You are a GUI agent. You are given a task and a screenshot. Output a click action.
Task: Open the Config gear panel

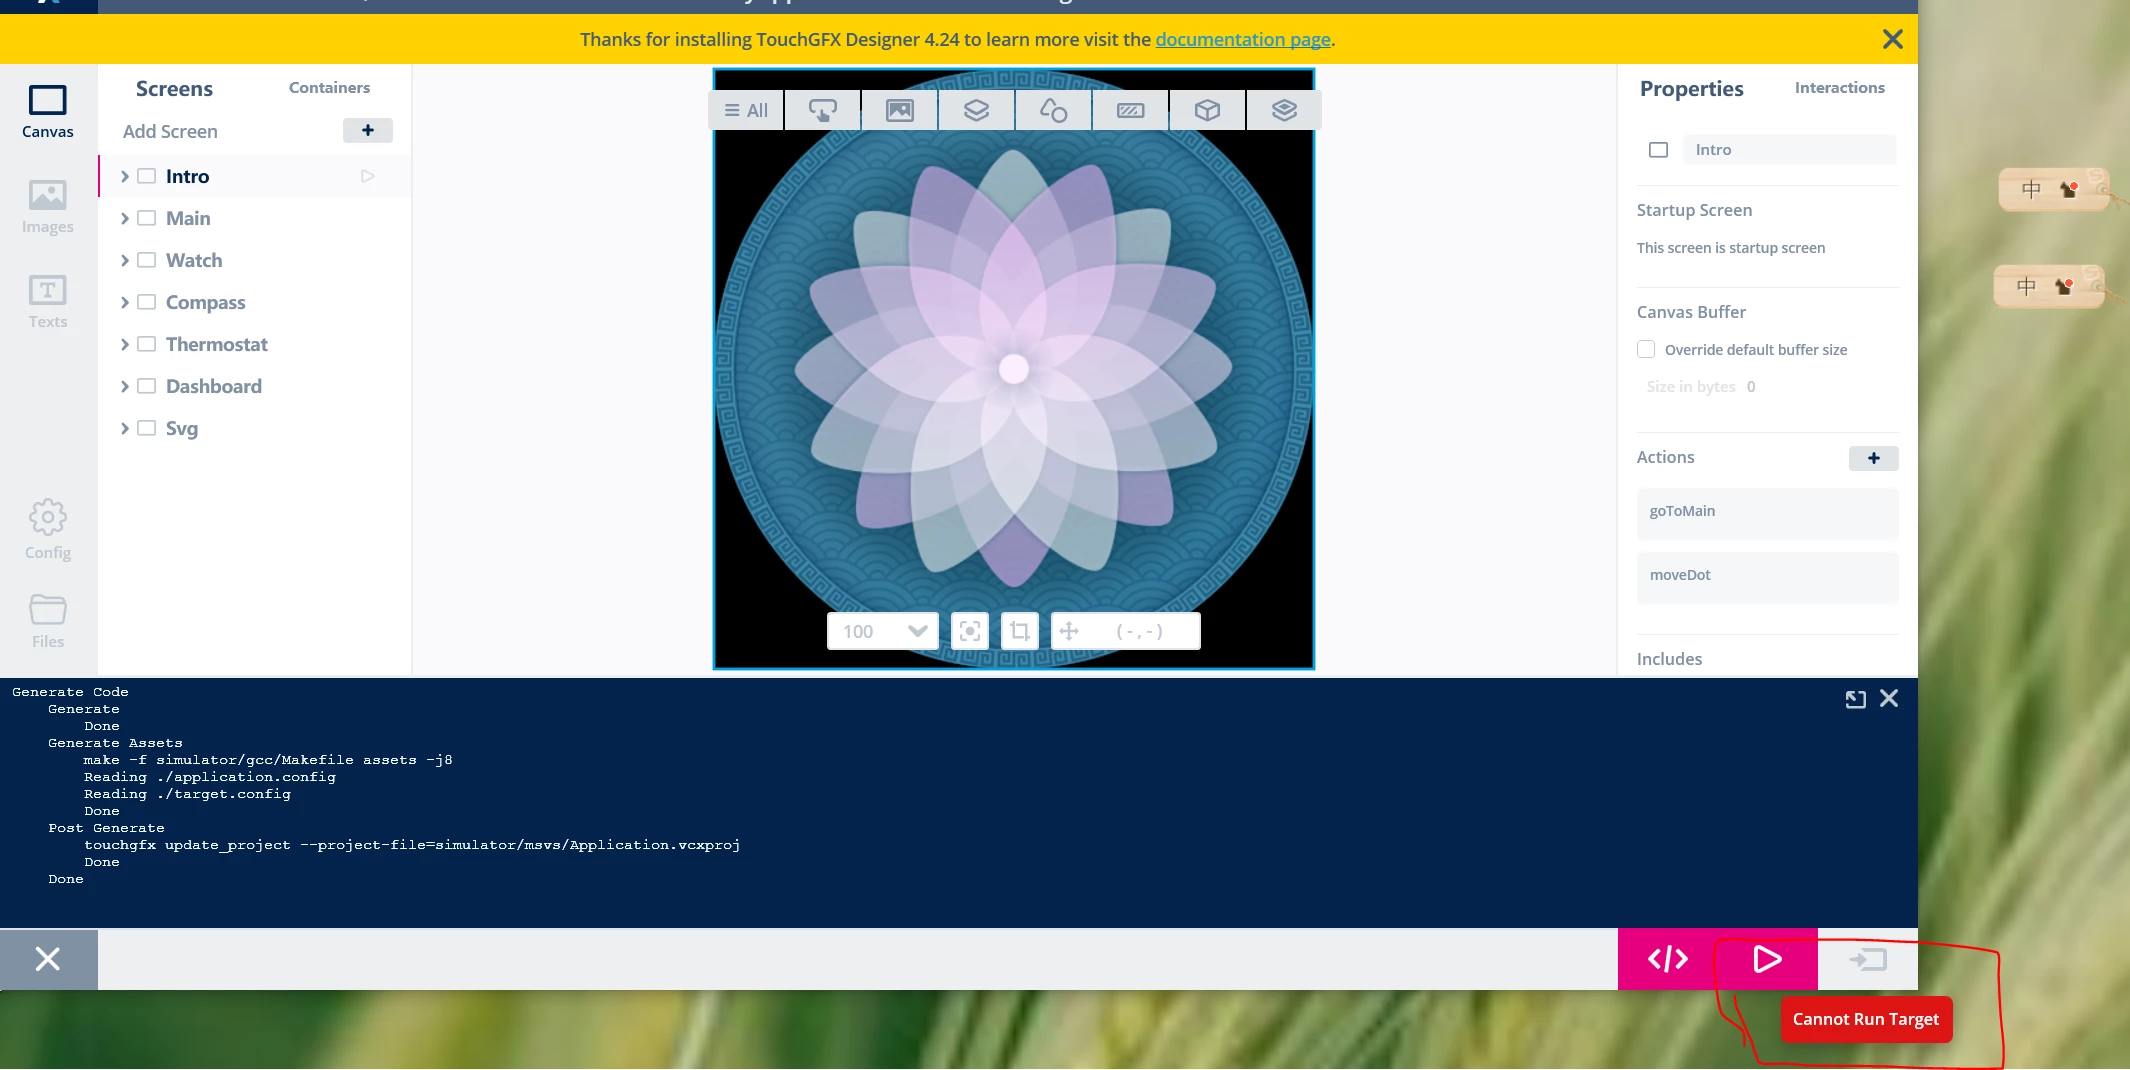coord(48,530)
